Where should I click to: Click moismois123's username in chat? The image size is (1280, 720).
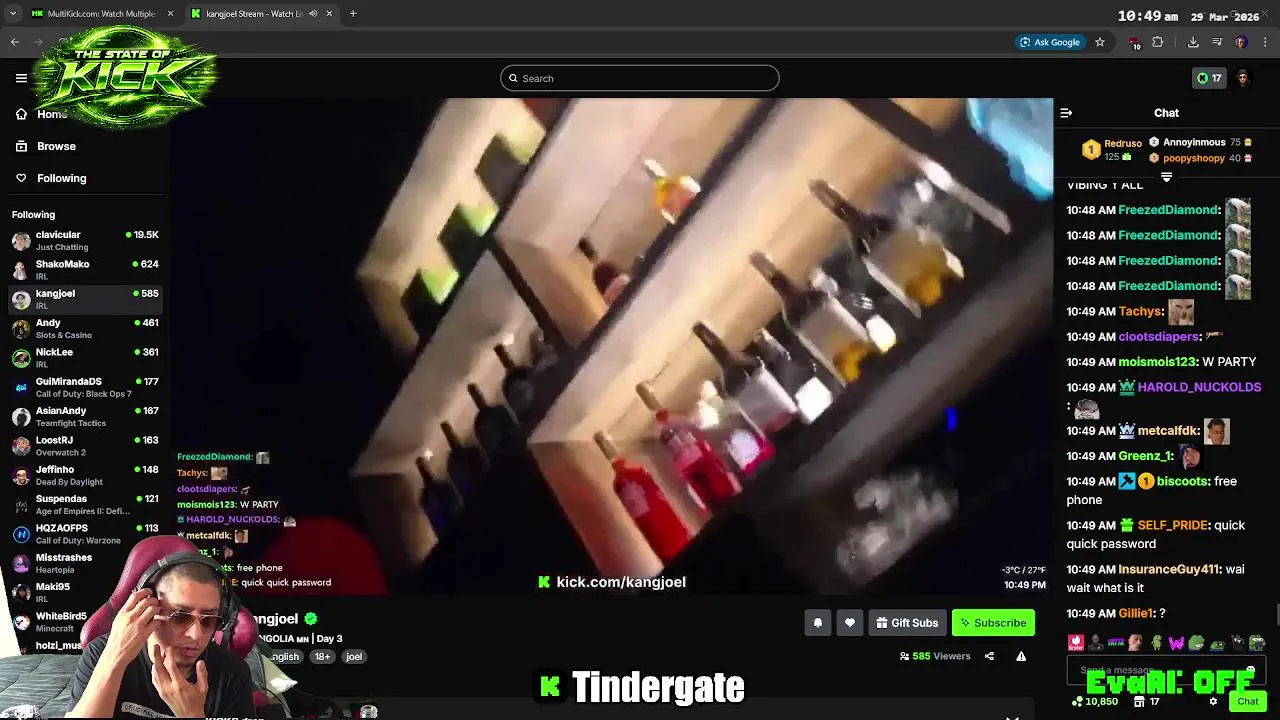1156,362
